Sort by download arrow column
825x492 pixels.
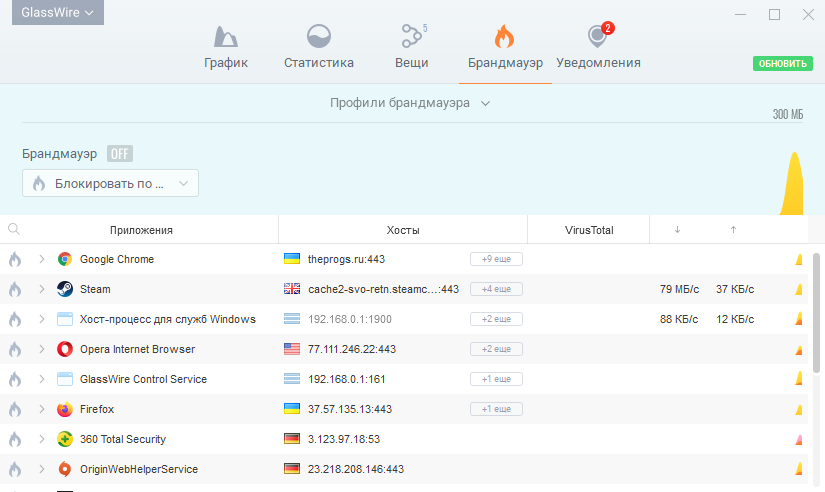(677, 229)
